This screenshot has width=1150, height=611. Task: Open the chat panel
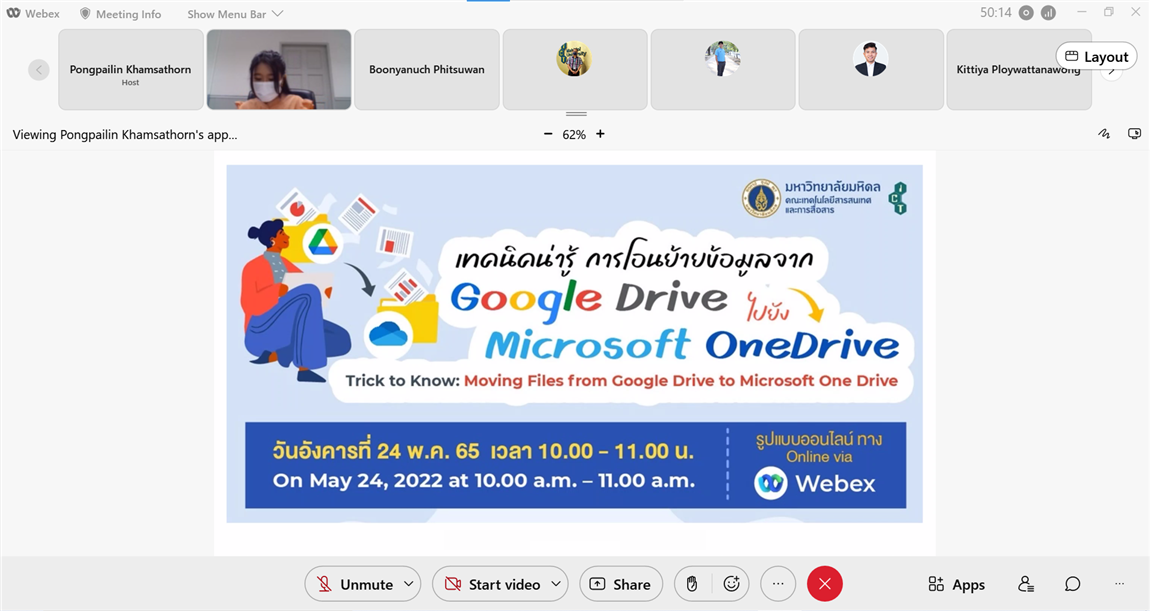tap(1072, 584)
